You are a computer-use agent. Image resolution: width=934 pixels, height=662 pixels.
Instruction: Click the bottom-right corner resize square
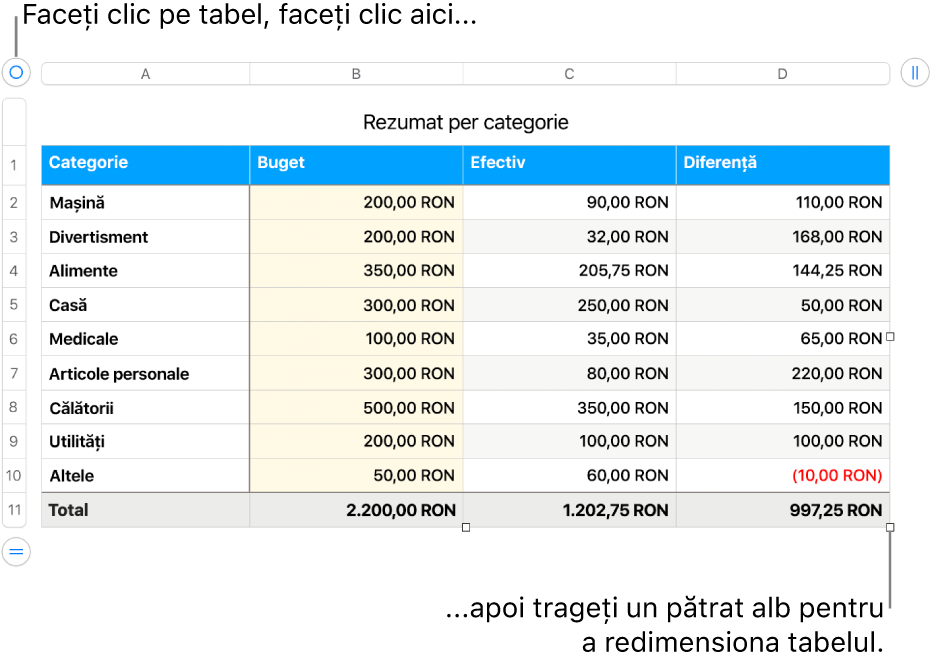point(890,527)
